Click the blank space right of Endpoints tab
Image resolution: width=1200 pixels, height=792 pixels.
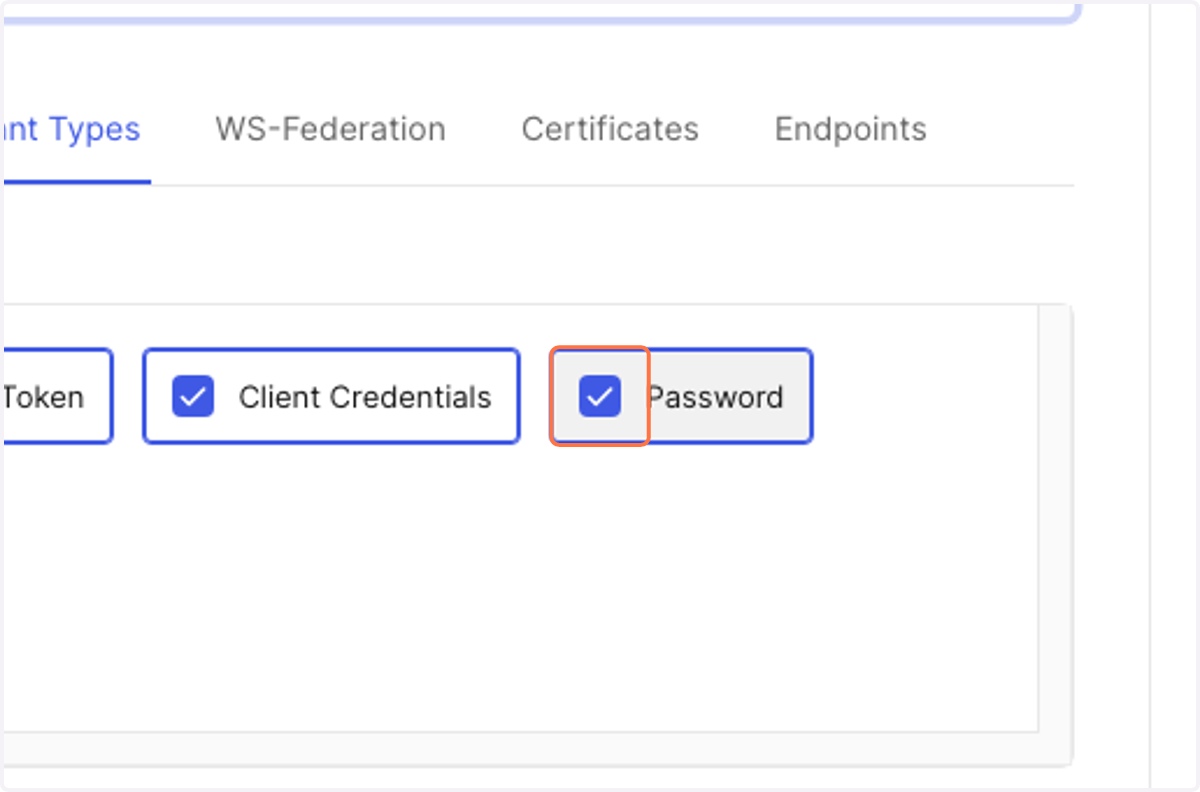click(1000, 129)
